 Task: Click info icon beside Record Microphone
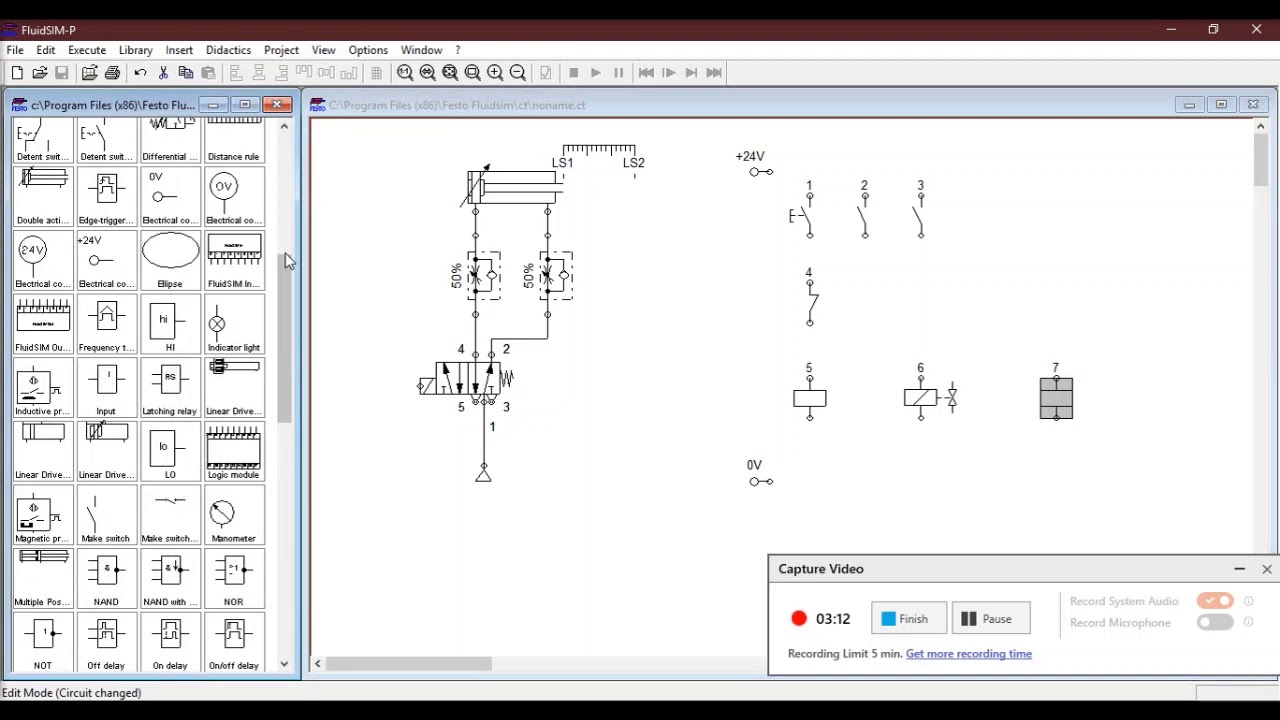pos(1249,622)
